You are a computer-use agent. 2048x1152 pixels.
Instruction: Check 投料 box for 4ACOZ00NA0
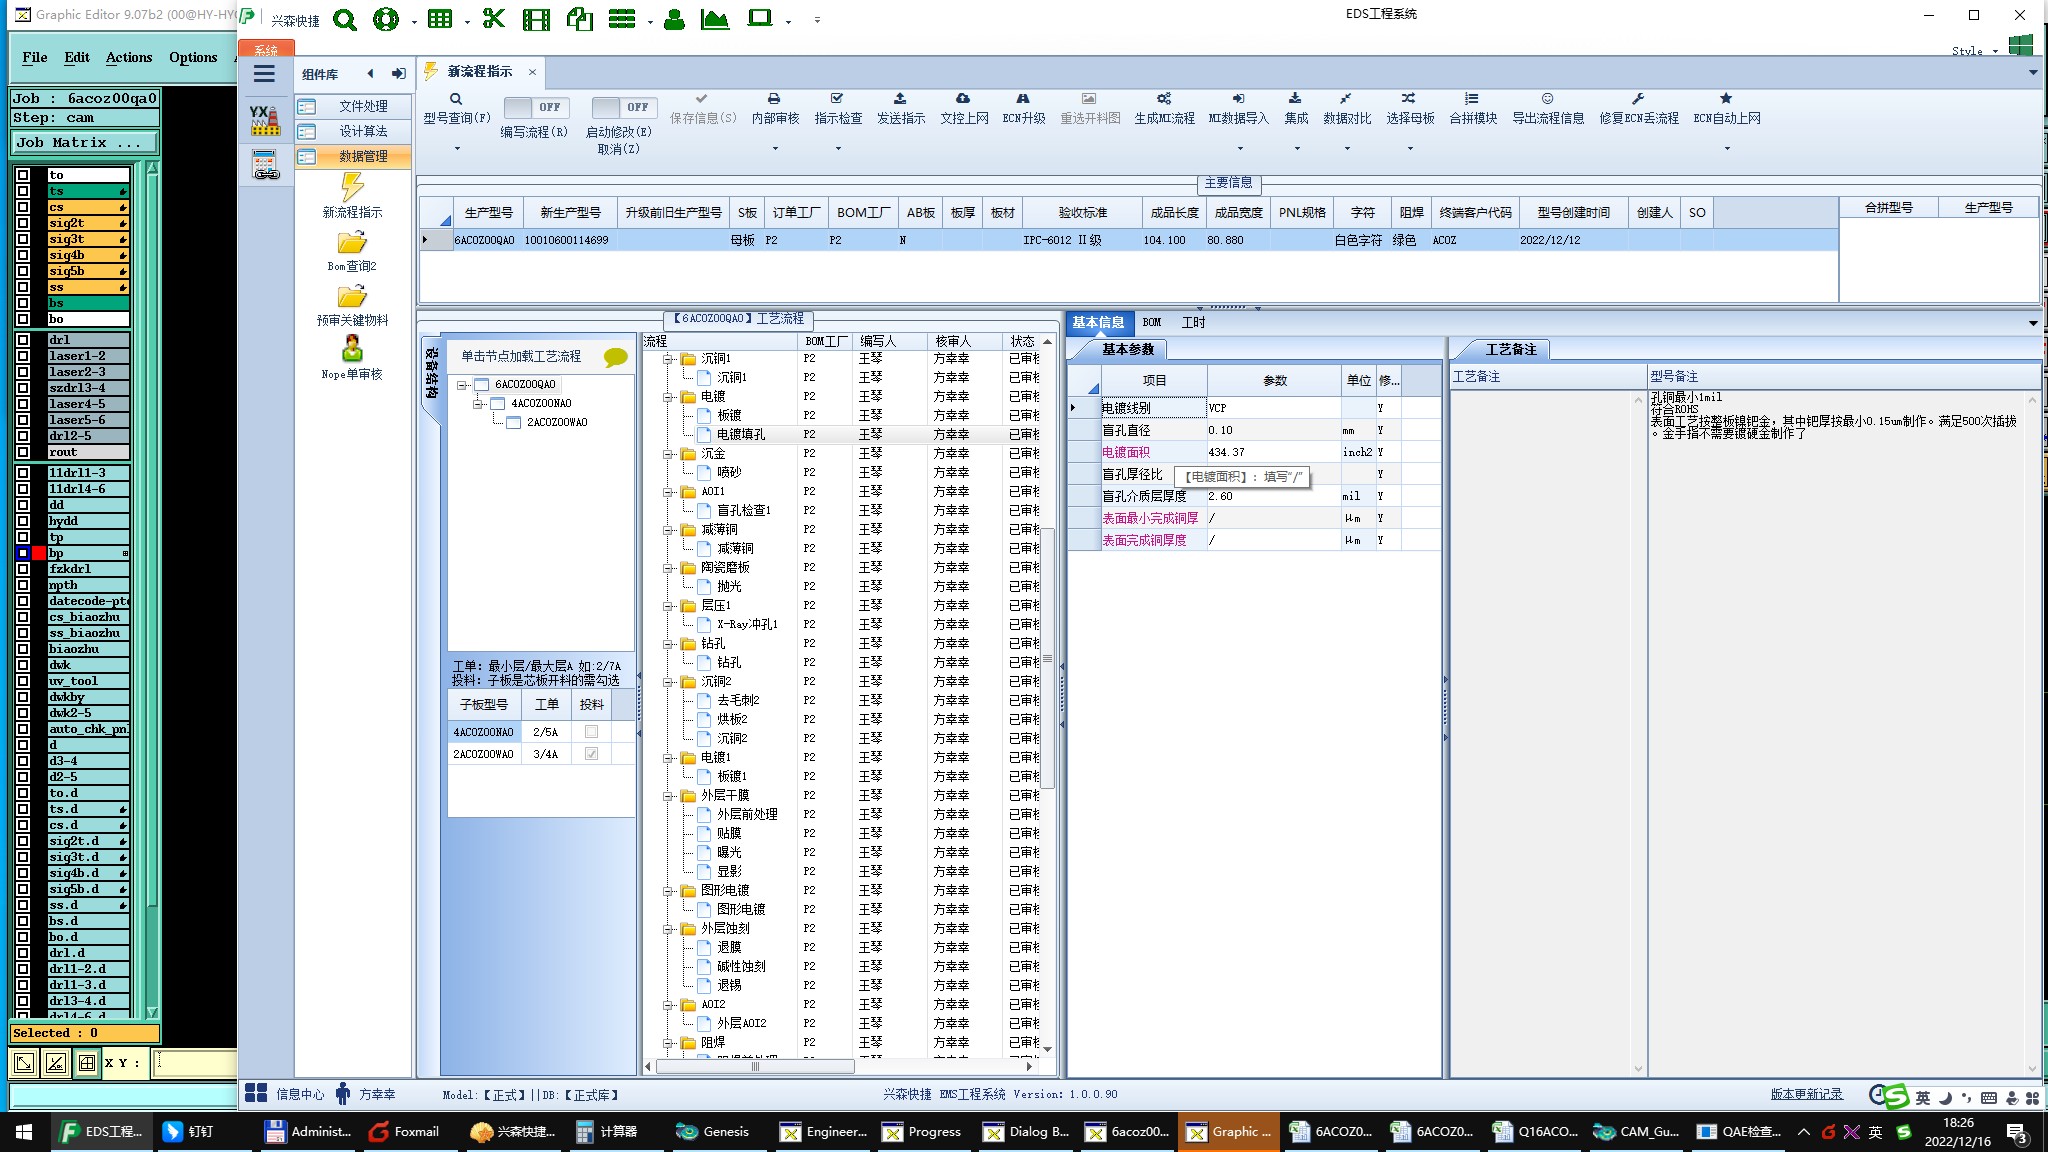(591, 732)
